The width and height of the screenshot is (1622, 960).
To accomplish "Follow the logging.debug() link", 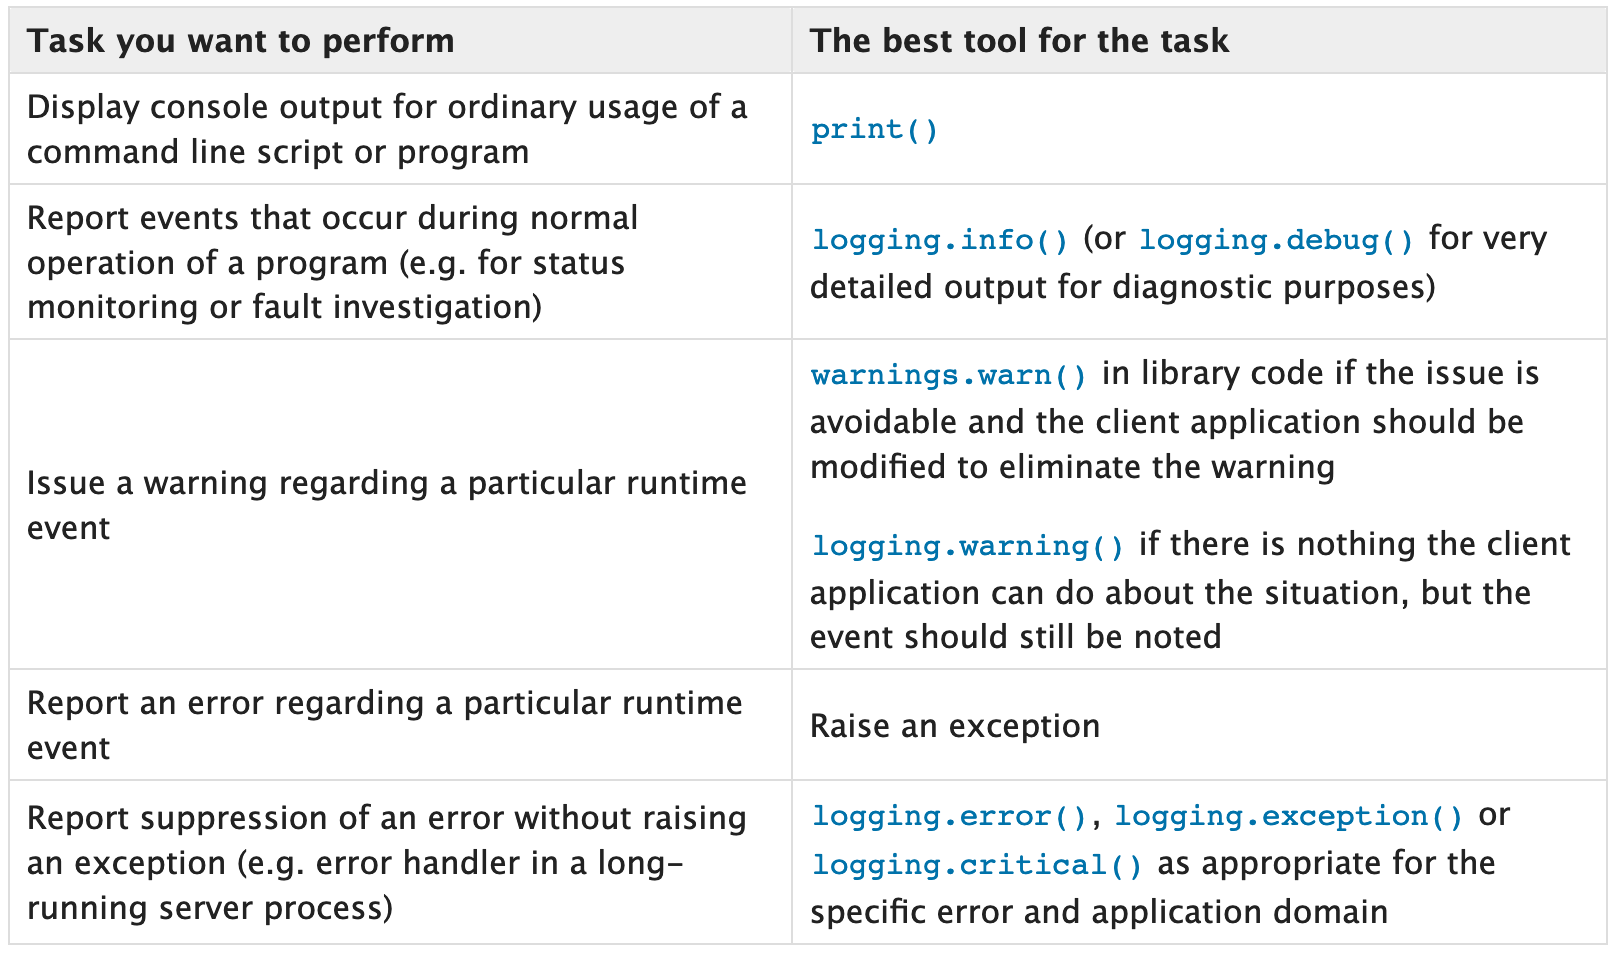I will [1276, 240].
